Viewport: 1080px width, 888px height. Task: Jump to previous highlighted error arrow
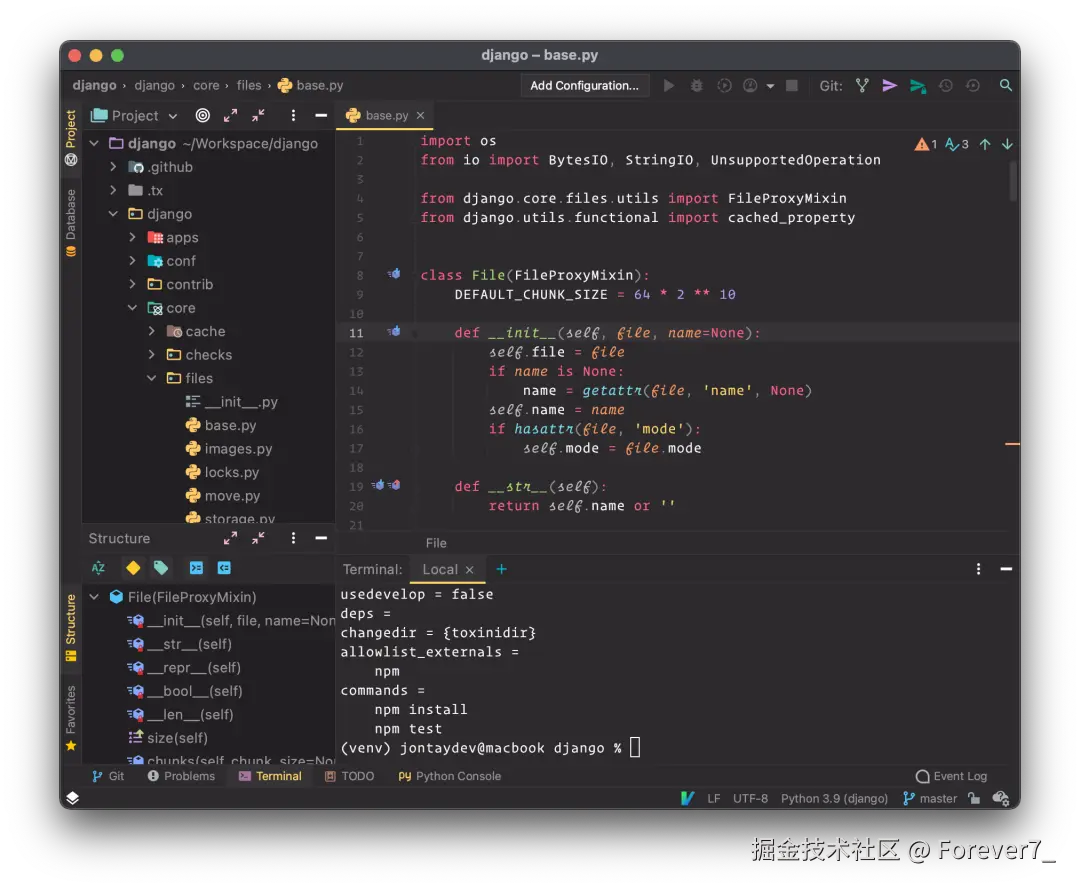985,144
